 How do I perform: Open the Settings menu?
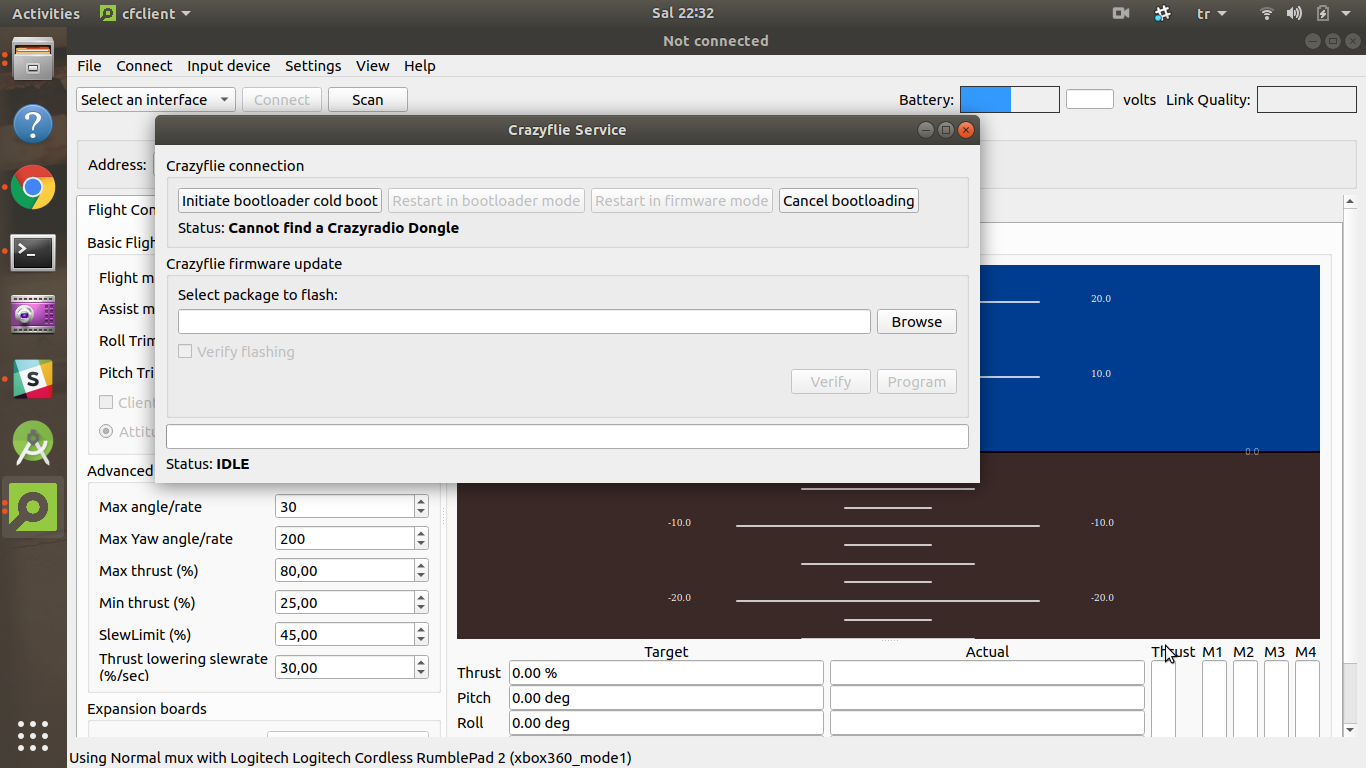[313, 66]
